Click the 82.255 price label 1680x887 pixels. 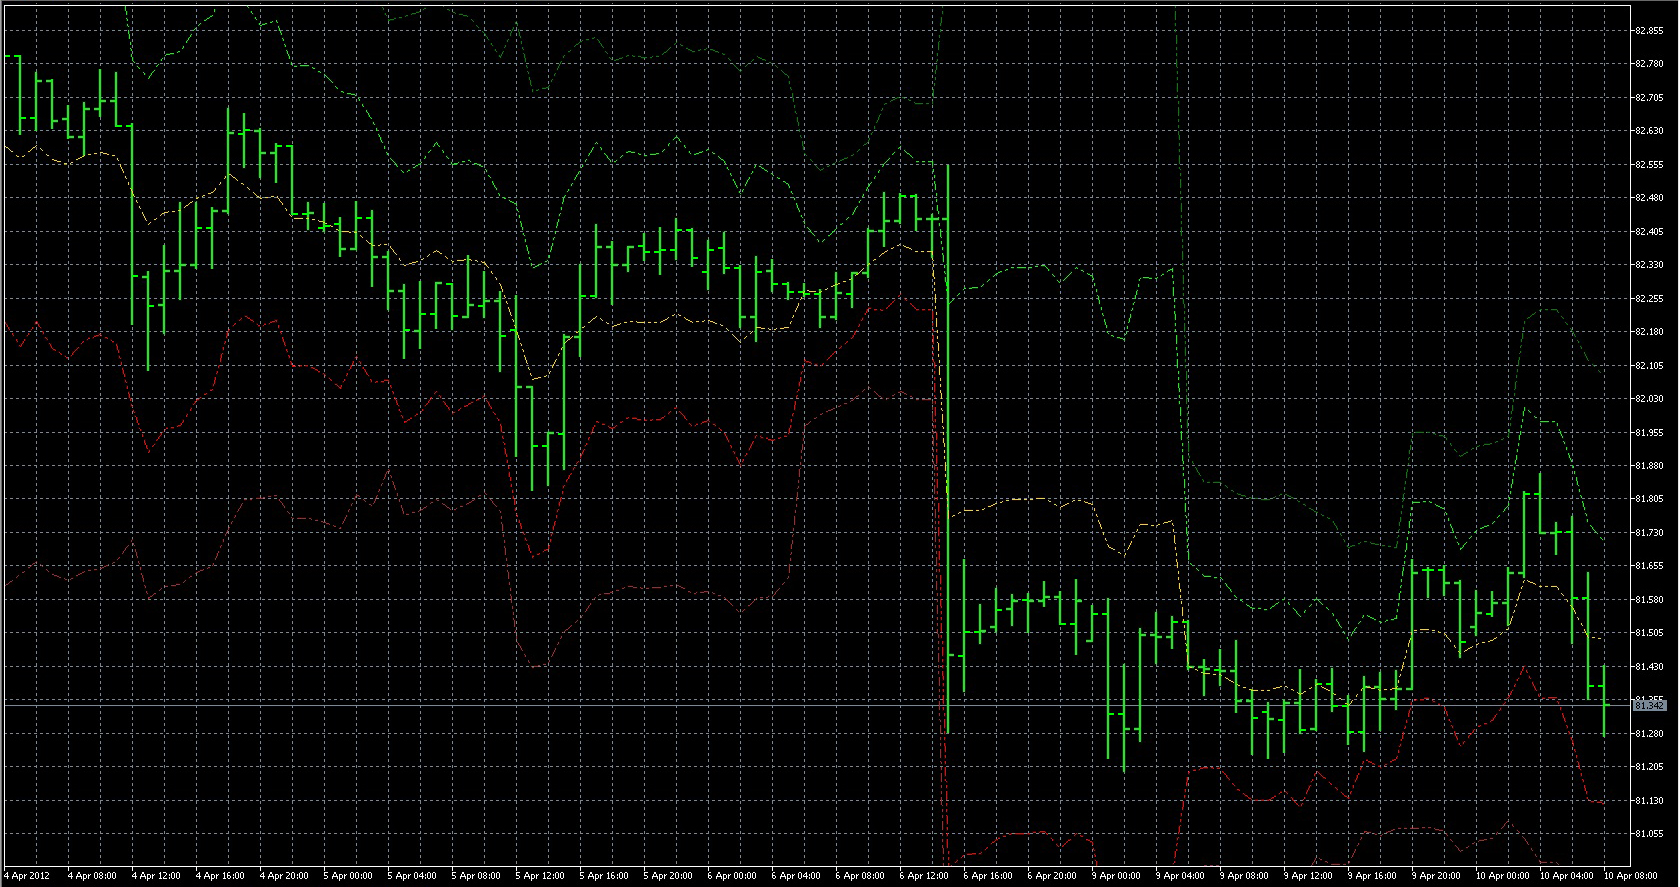1649,299
